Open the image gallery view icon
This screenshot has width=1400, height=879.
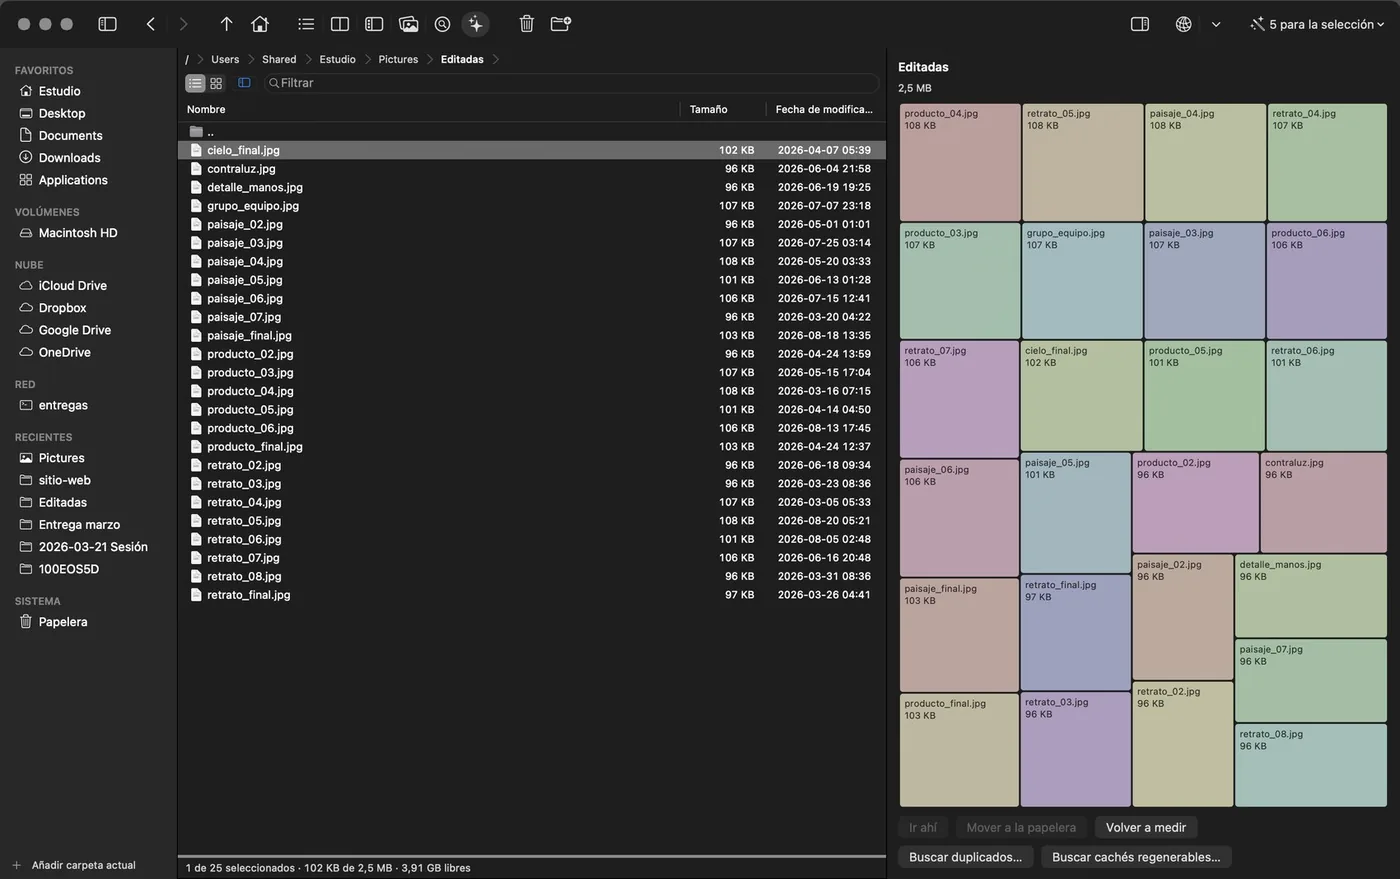tap(408, 24)
